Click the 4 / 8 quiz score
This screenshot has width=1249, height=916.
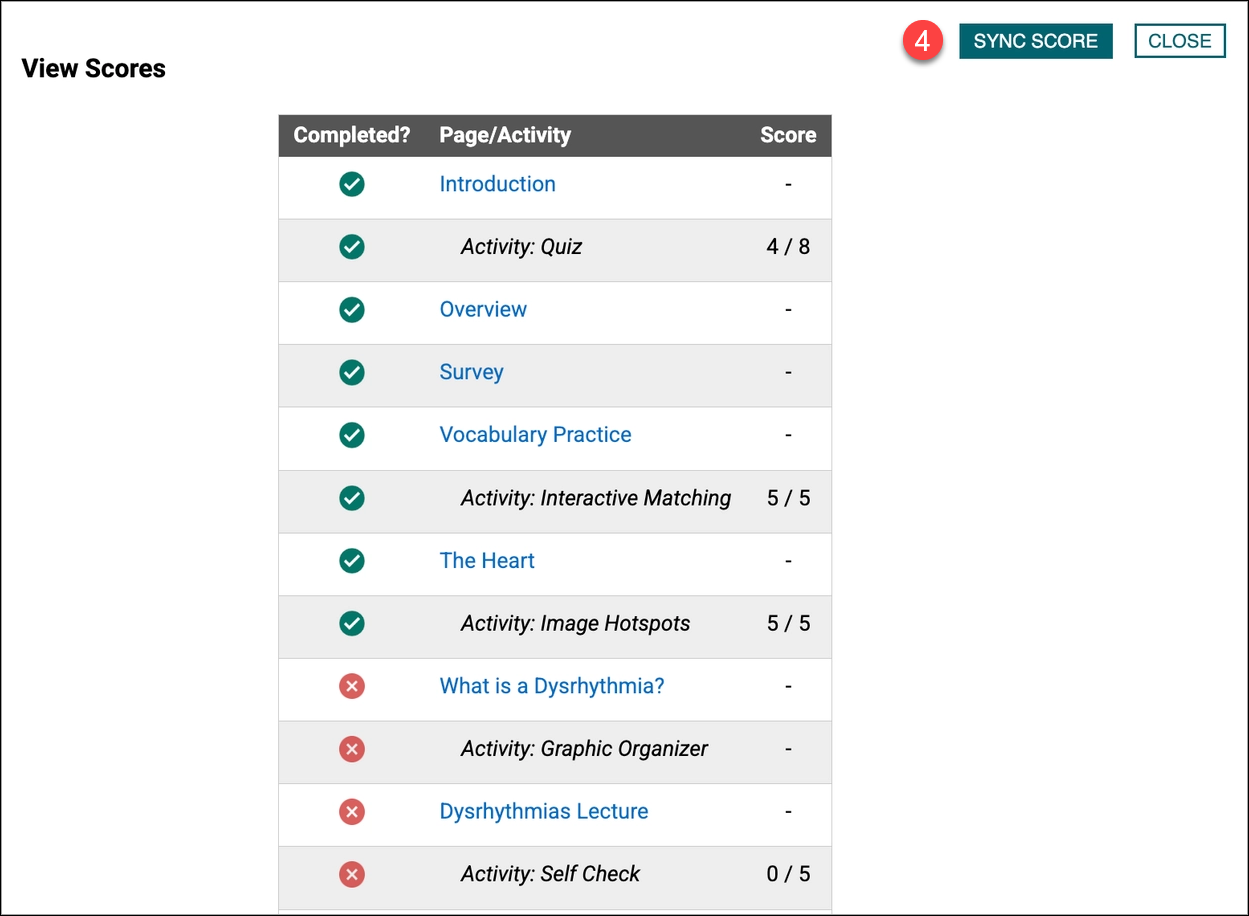(x=788, y=247)
